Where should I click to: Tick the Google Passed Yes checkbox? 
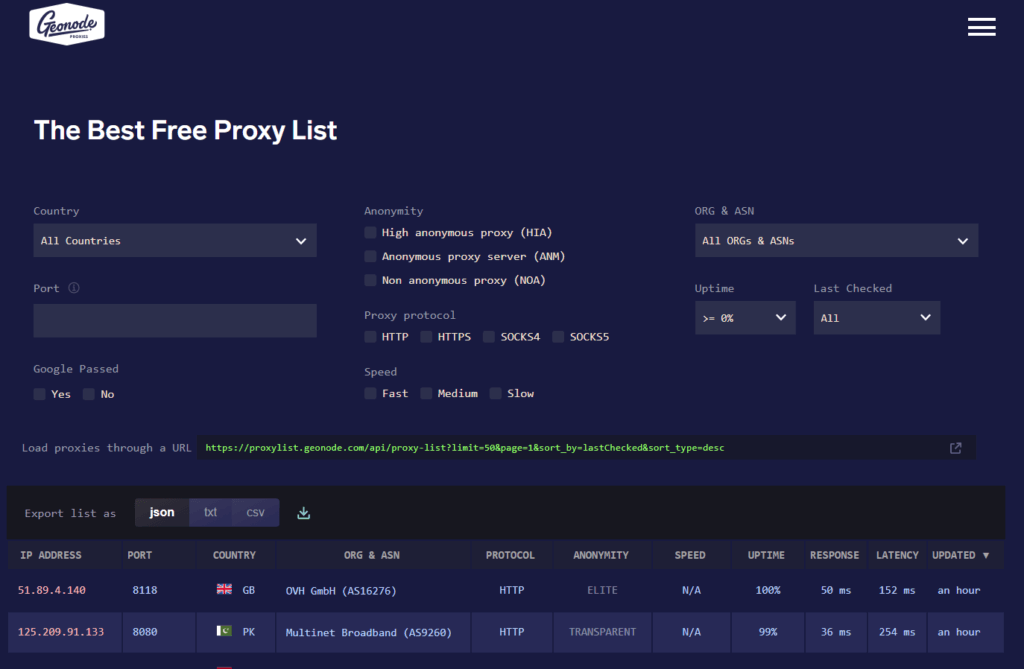pos(40,394)
